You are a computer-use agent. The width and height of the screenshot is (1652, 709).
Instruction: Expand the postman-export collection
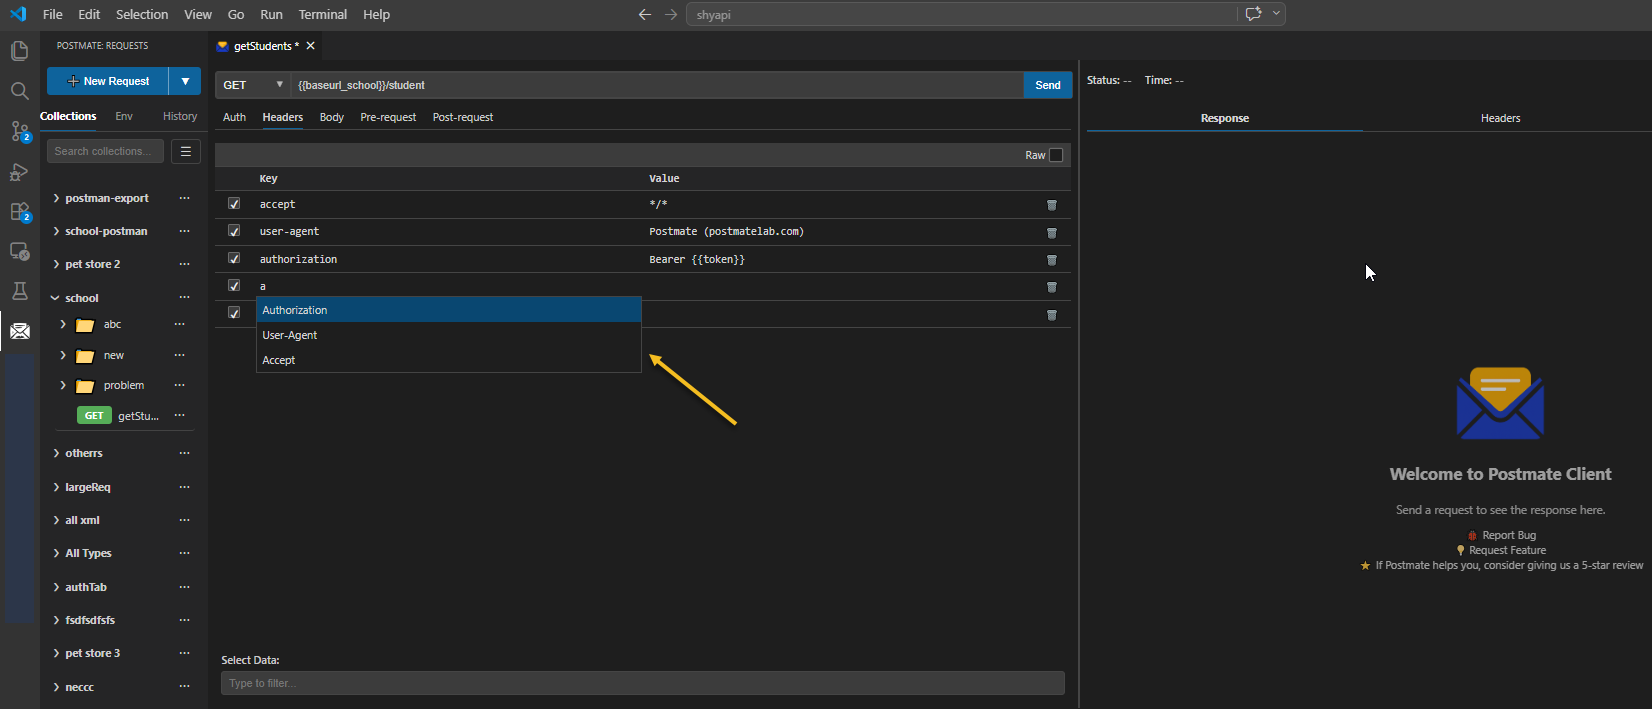56,198
